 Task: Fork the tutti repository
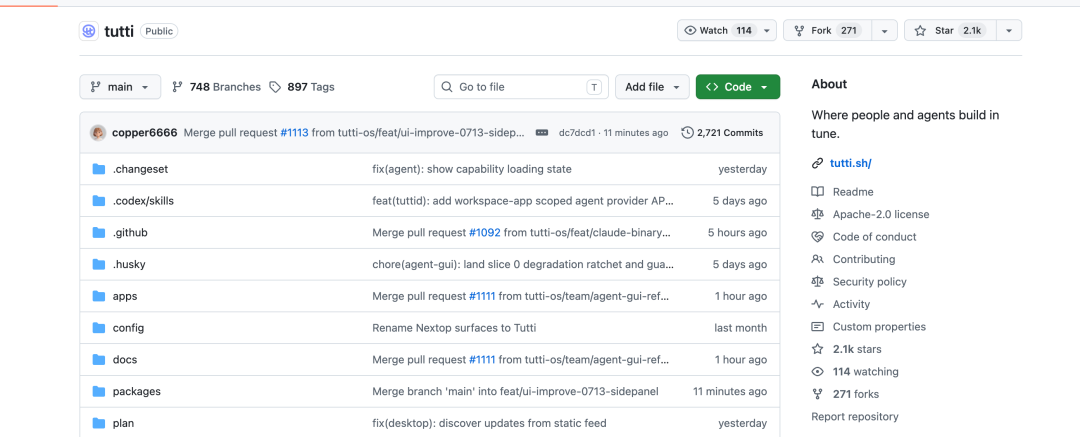(x=827, y=30)
